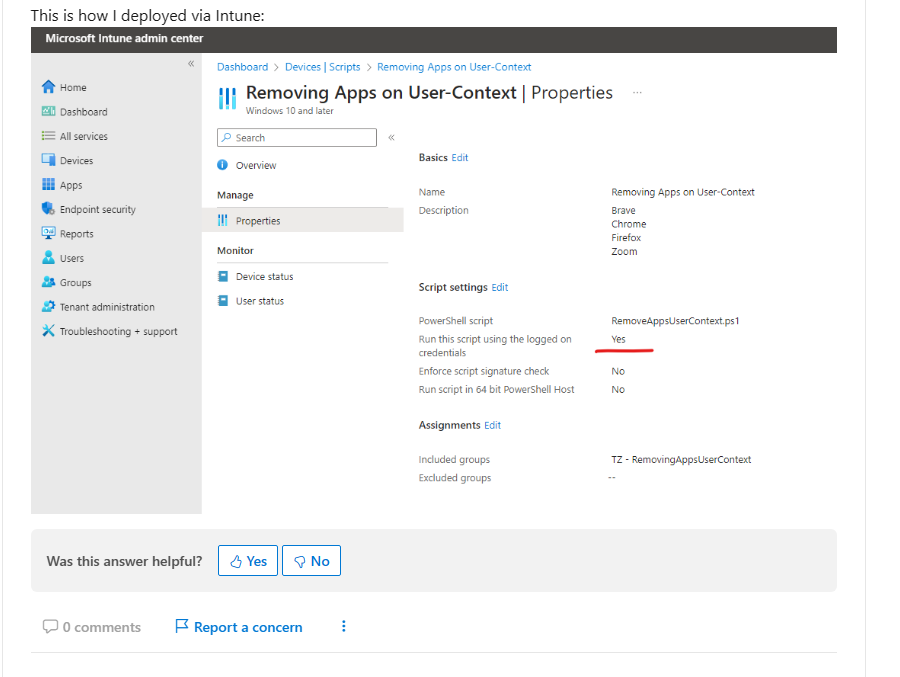Click the Enforce script signature check label
The image size is (900, 677).
[484, 371]
